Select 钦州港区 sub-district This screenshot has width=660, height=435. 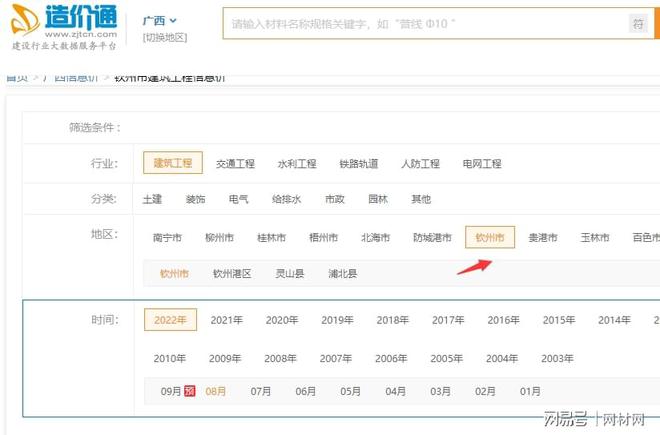click(232, 274)
